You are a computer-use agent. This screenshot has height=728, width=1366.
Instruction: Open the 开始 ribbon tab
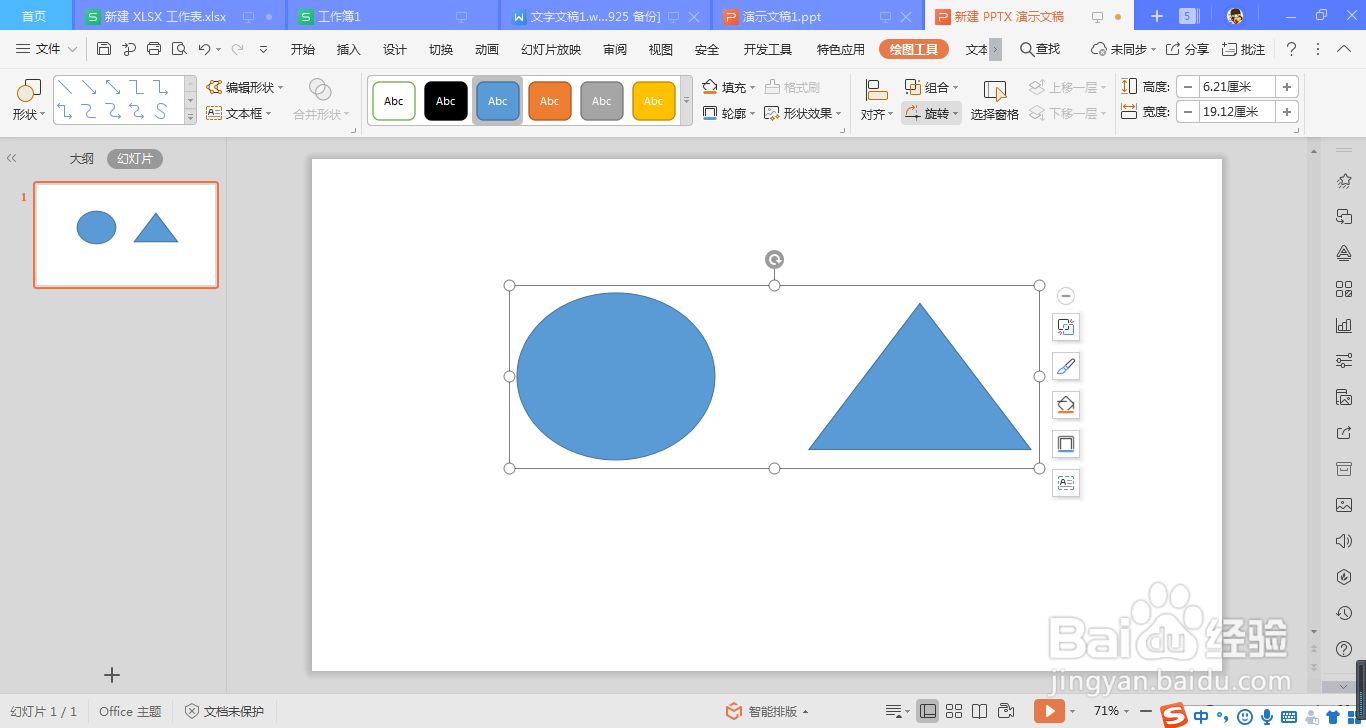(303, 49)
